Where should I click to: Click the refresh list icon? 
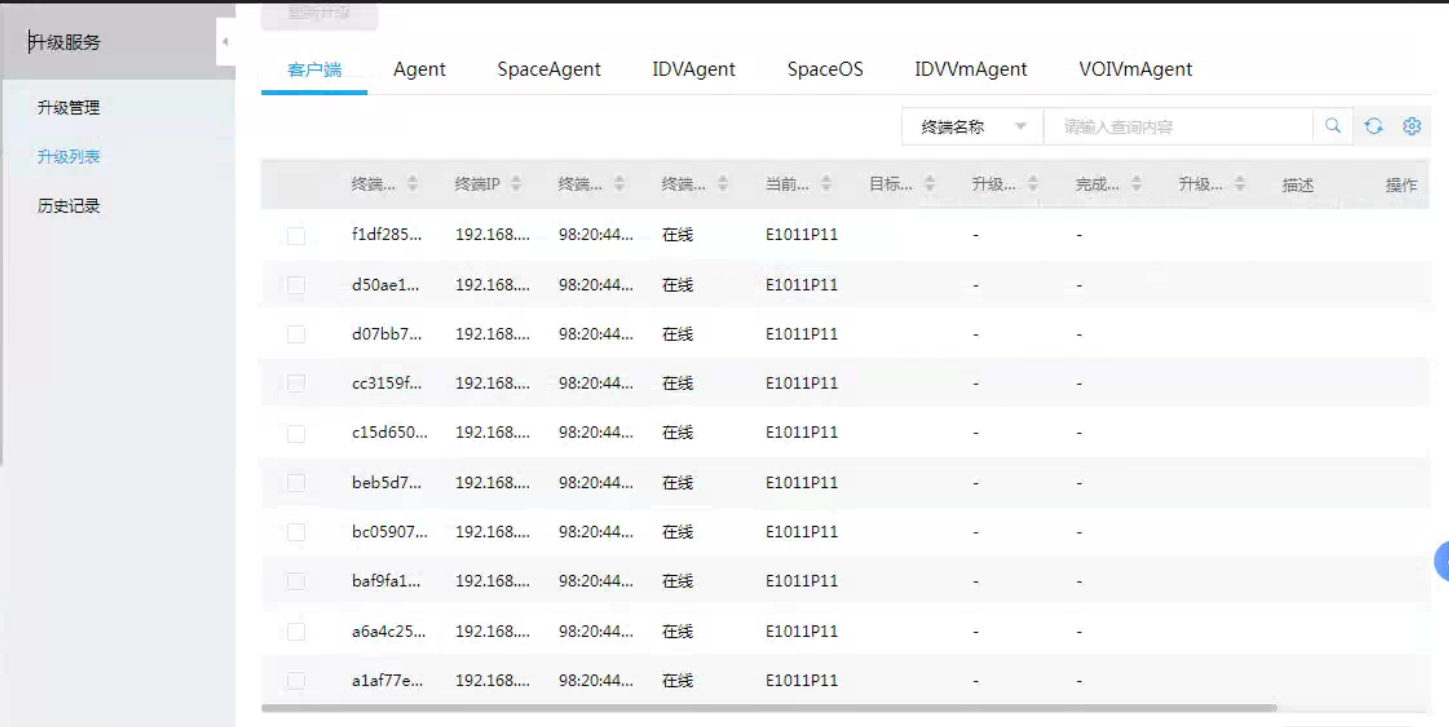click(1373, 126)
